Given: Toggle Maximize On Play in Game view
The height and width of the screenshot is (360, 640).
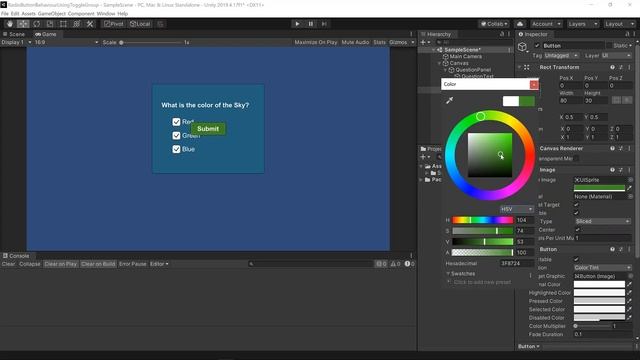Looking at the screenshot, I should pos(316,42).
